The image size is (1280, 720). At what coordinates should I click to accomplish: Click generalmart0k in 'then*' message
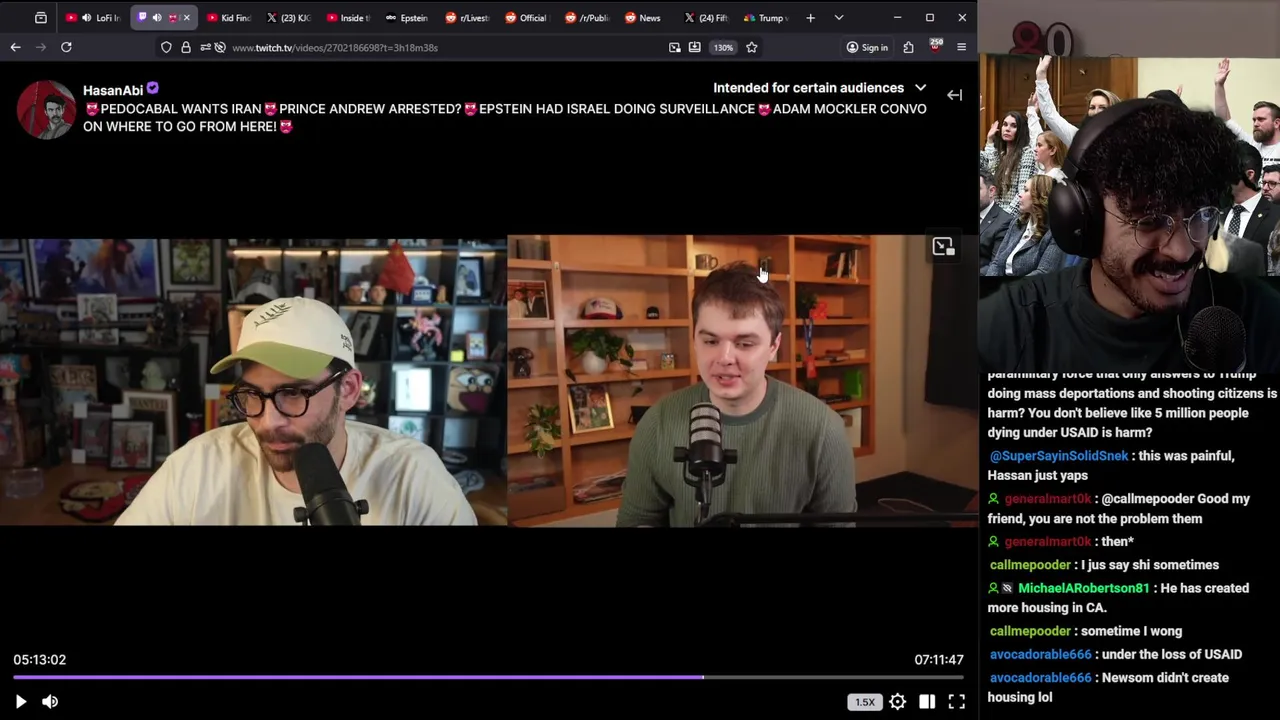(1048, 542)
